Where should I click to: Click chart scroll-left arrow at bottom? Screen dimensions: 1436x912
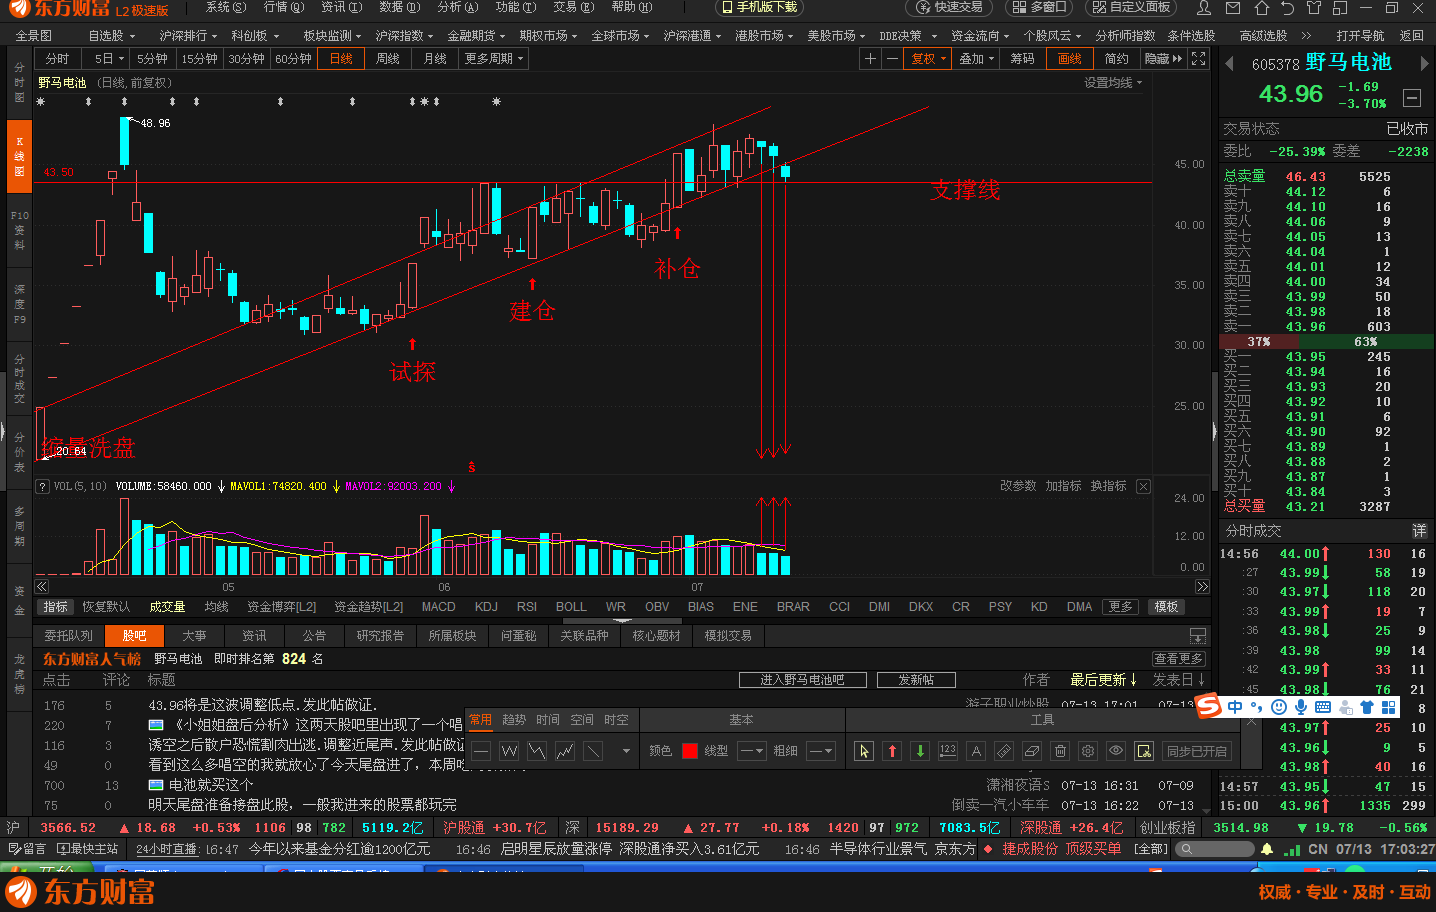pyautogui.click(x=42, y=587)
